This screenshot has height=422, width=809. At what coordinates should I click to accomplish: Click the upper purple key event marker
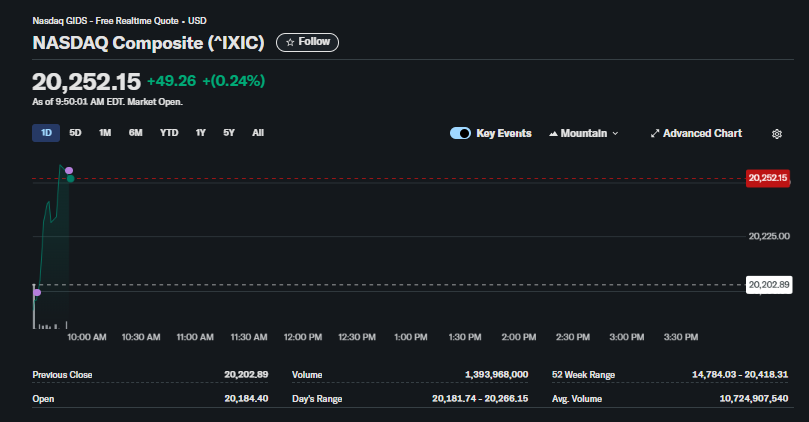click(x=69, y=170)
